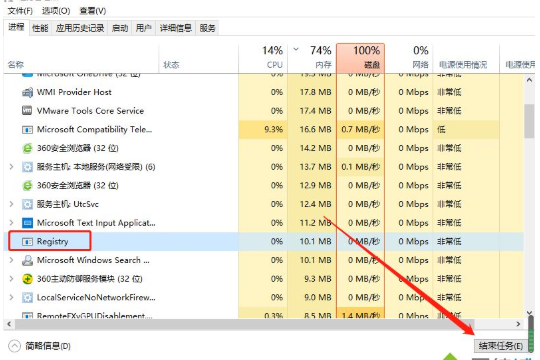540x360 pixels.
Task: Click the 360主动防御服务模块 shield icon
Action: point(27,279)
